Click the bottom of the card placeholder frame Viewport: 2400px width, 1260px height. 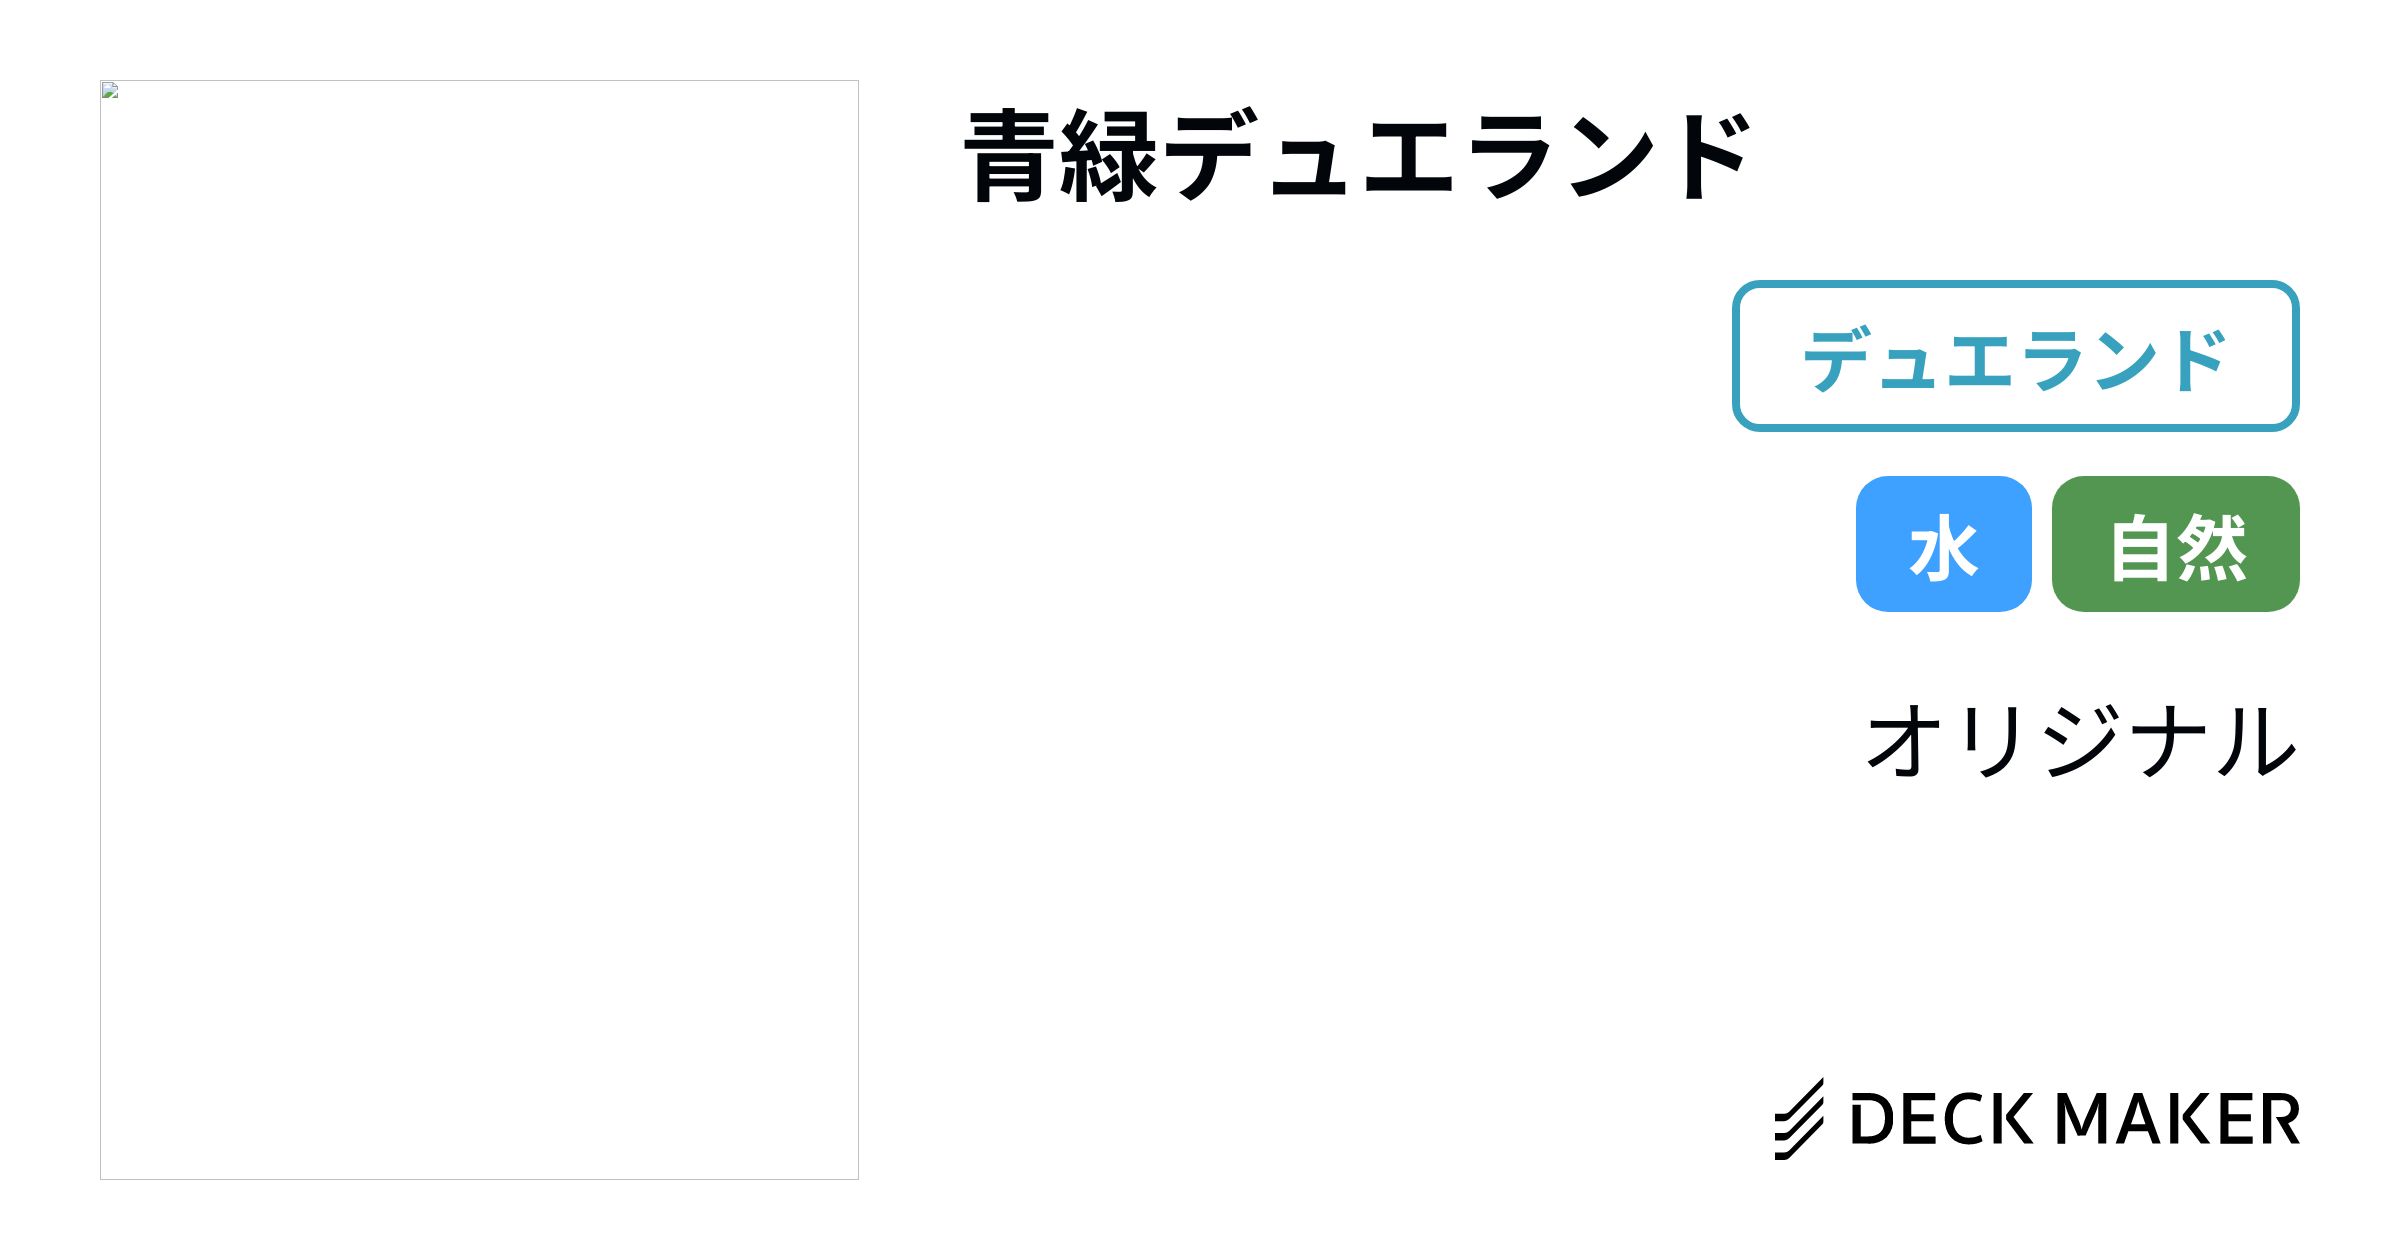click(x=479, y=1178)
